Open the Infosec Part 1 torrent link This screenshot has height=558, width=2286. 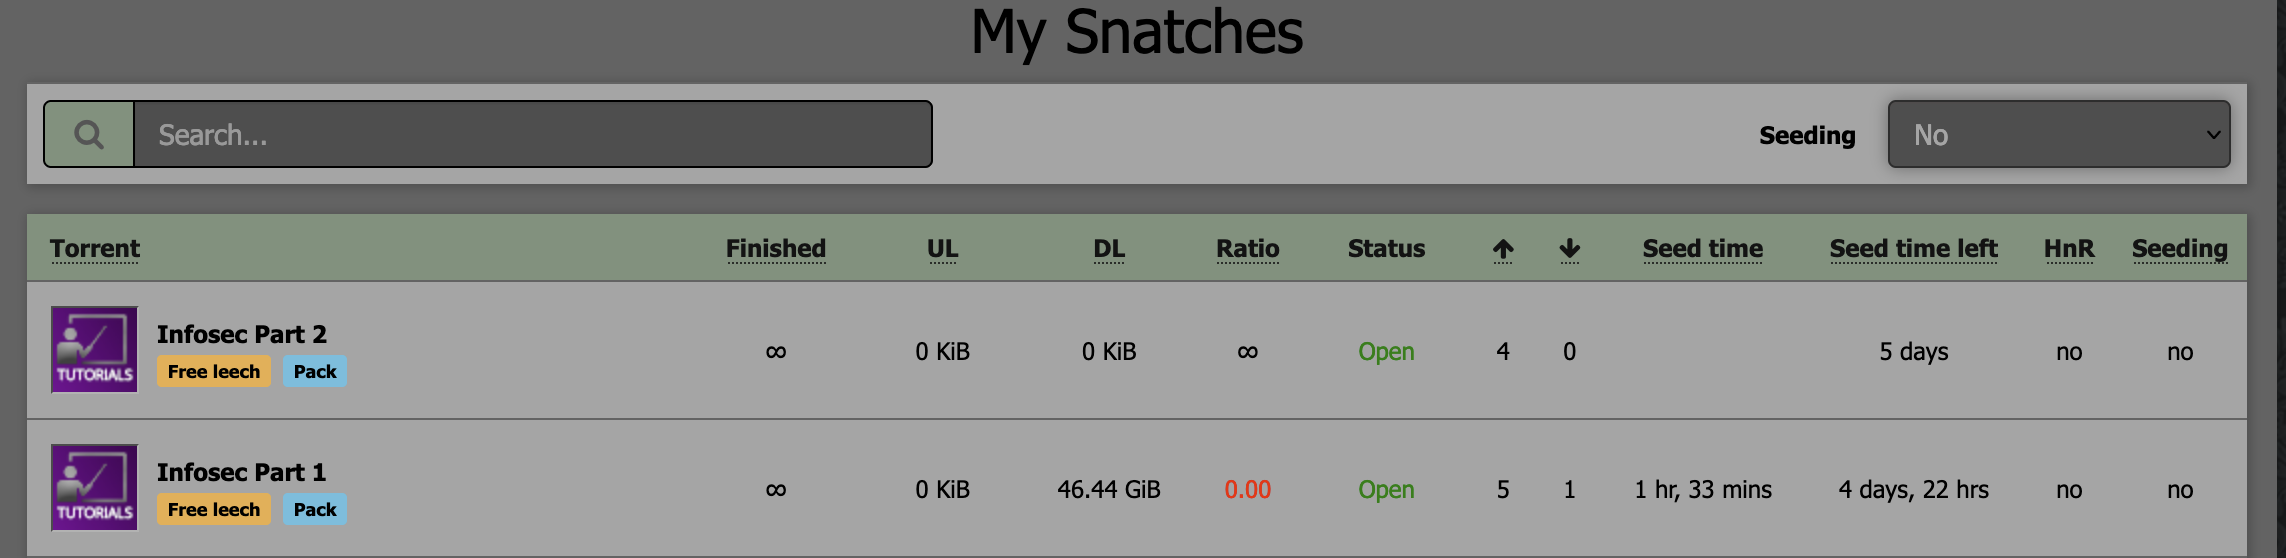point(241,472)
